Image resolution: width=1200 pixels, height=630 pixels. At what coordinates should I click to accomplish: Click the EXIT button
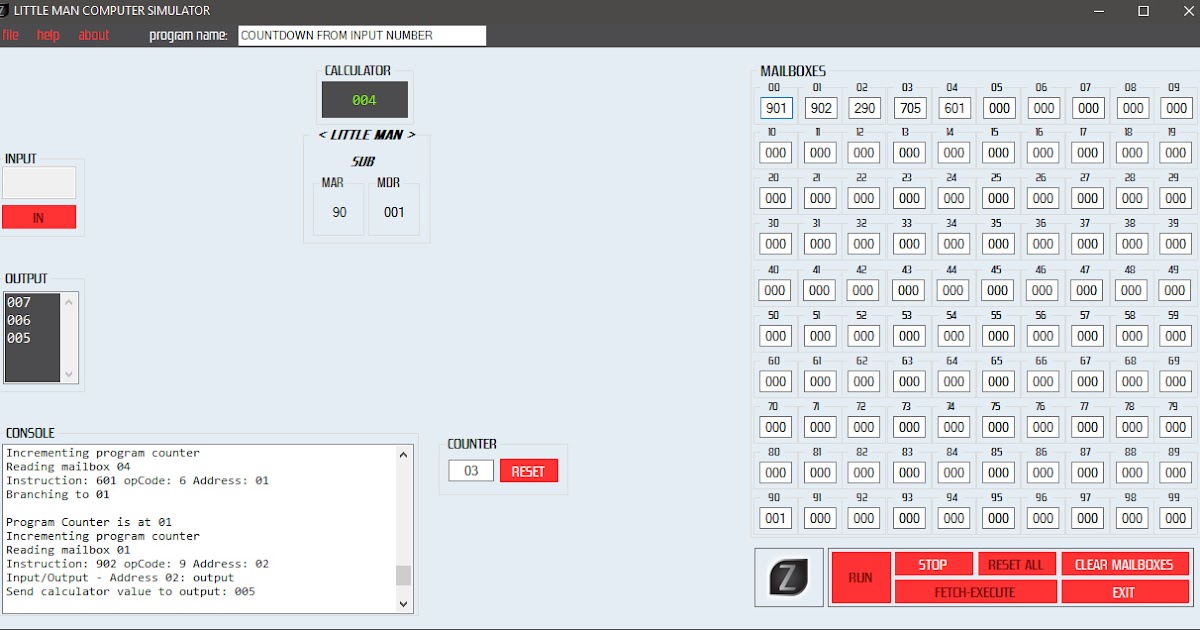(1125, 591)
